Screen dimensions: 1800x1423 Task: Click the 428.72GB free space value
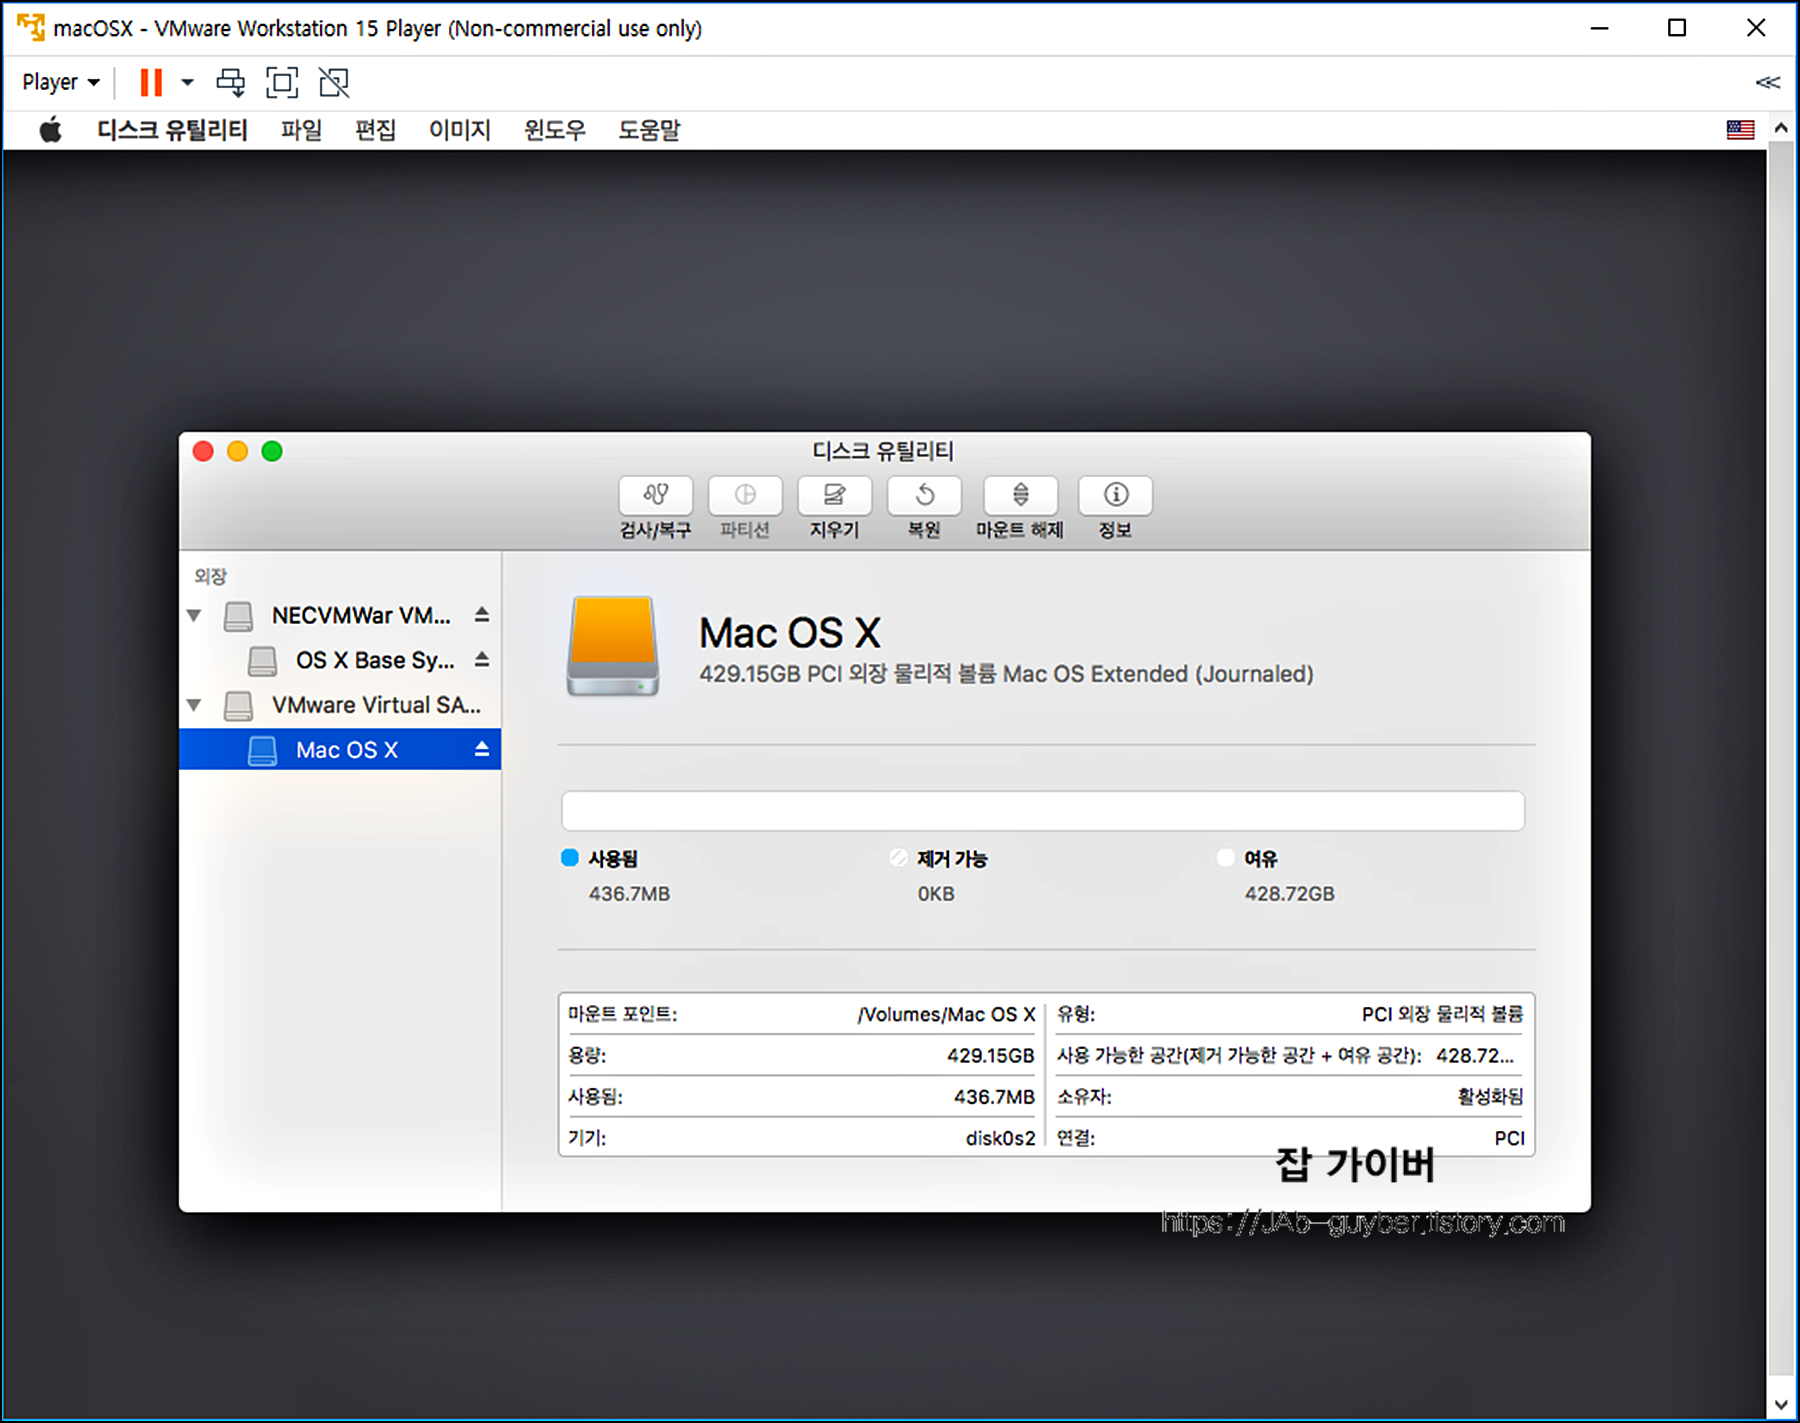pyautogui.click(x=1289, y=894)
